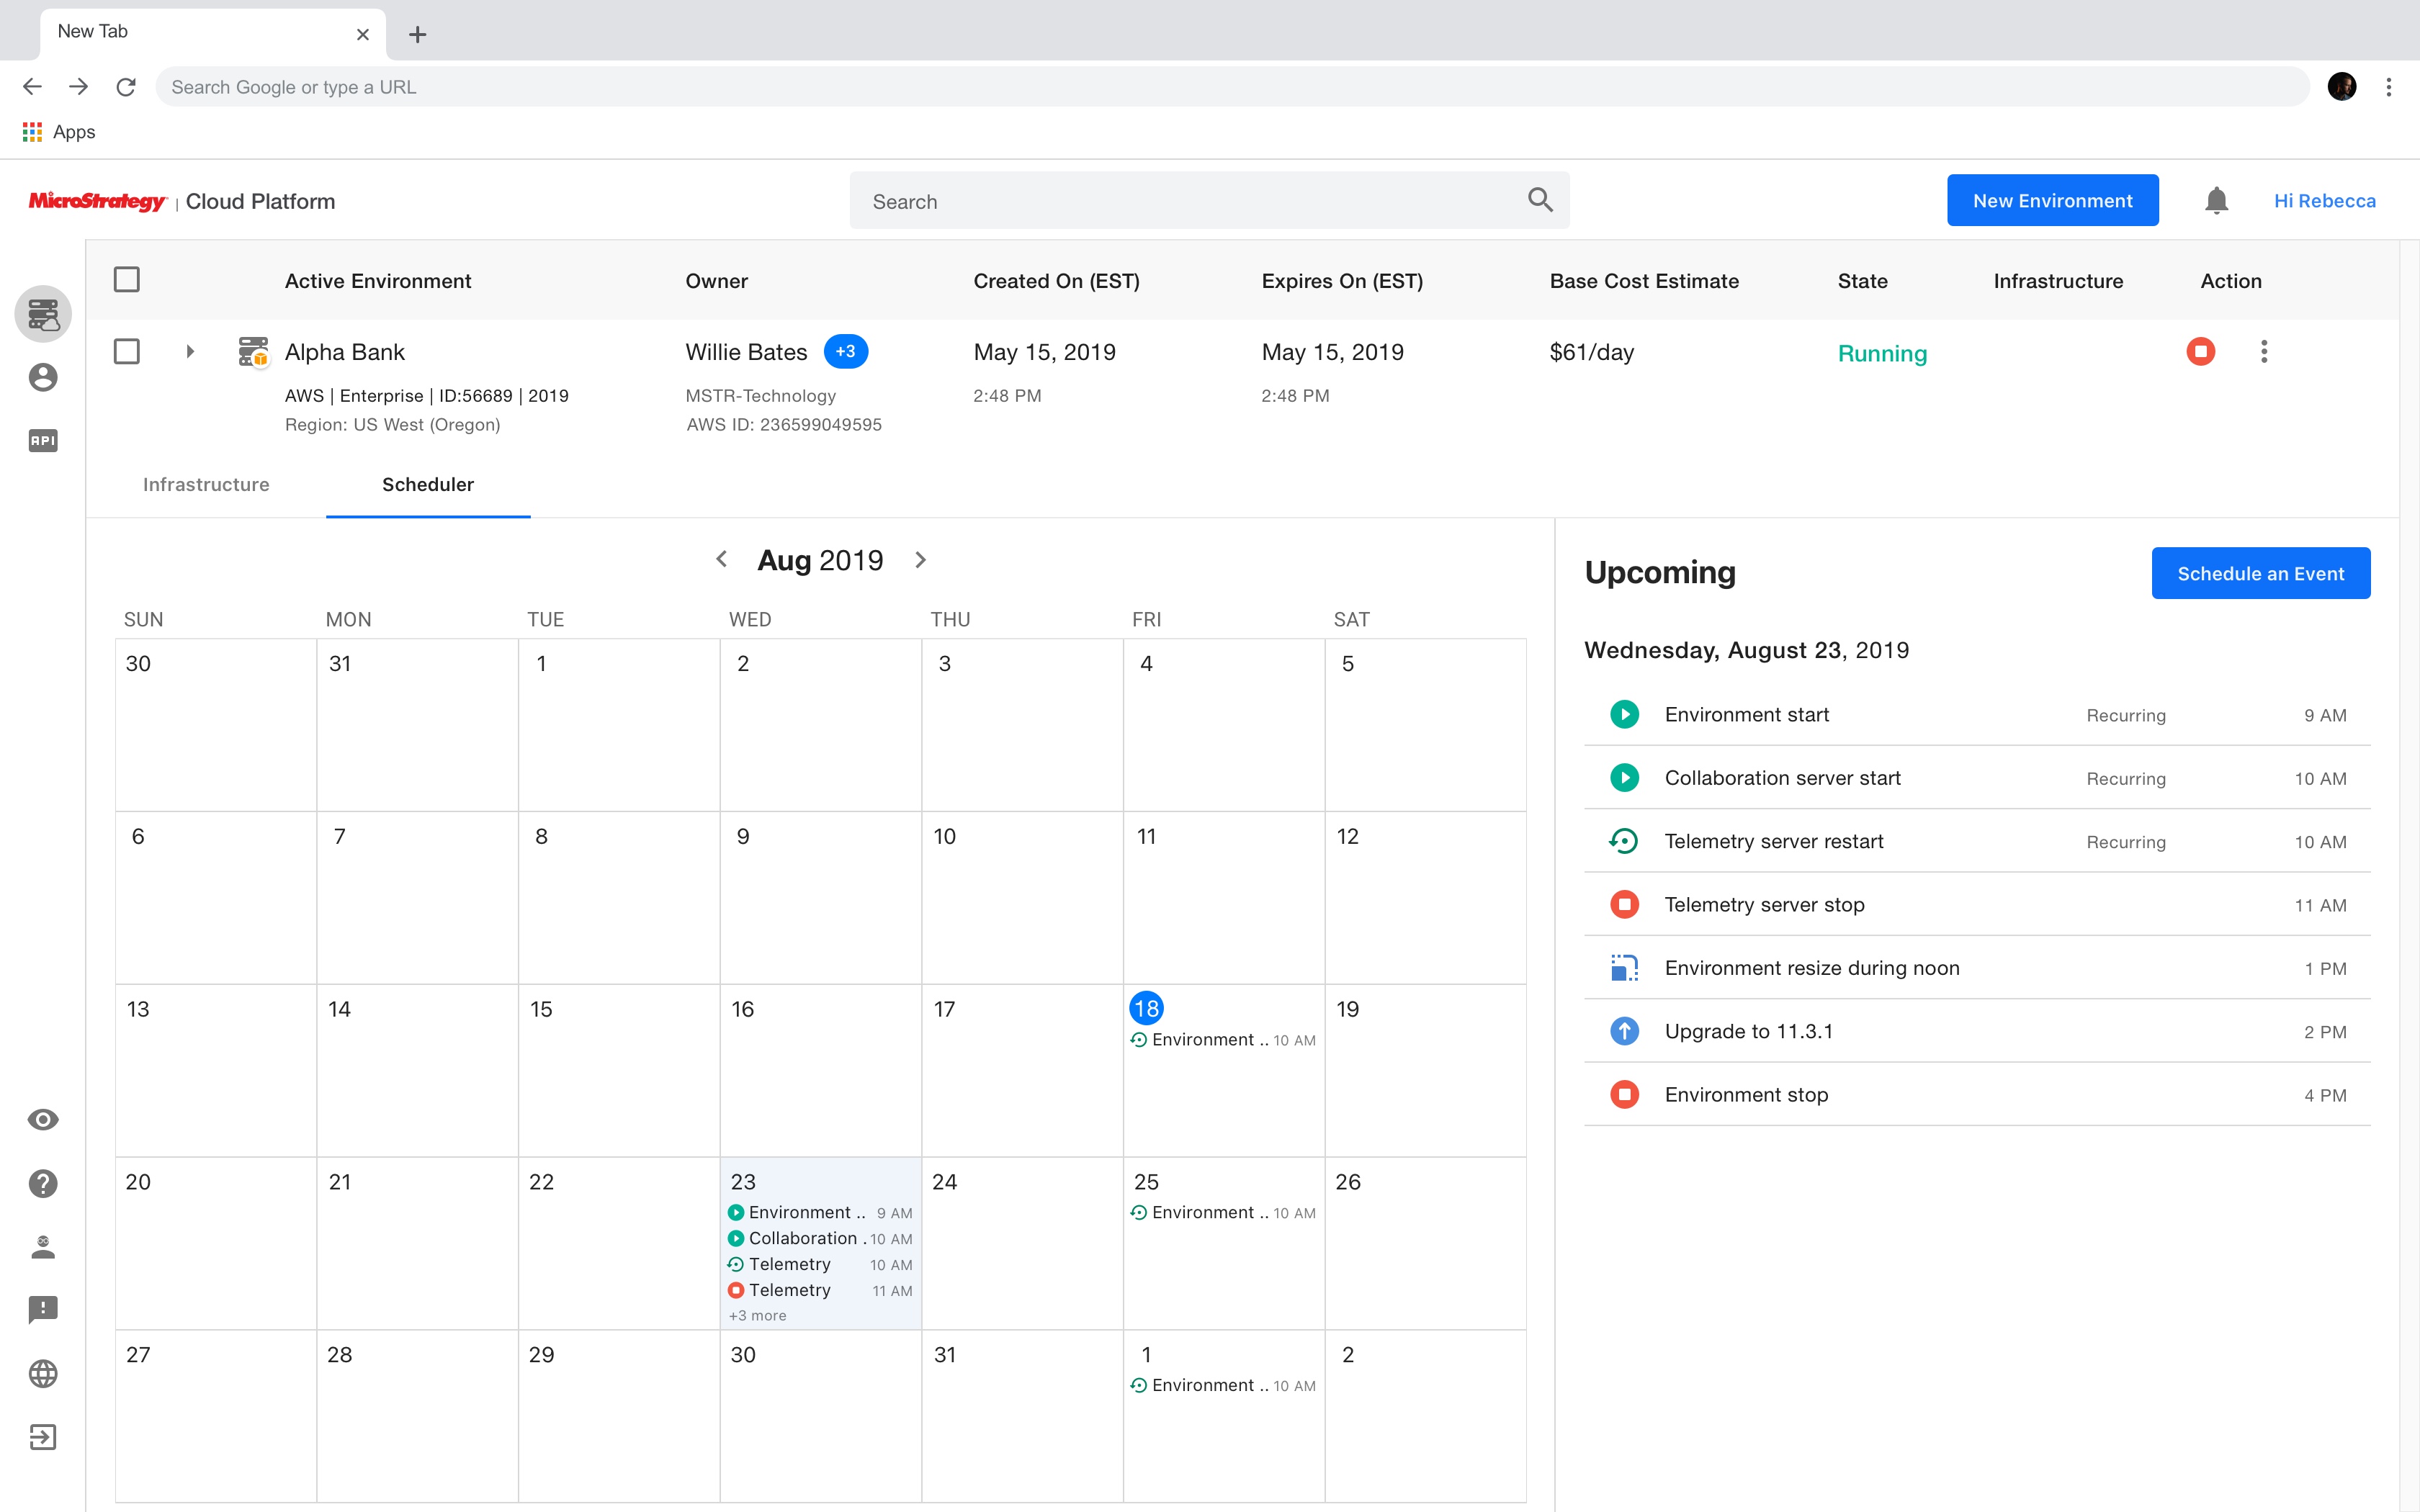Open the Environment 10 AM event on September 1
Screen dimensions: 2420x1512
pyautogui.click(x=1223, y=1385)
